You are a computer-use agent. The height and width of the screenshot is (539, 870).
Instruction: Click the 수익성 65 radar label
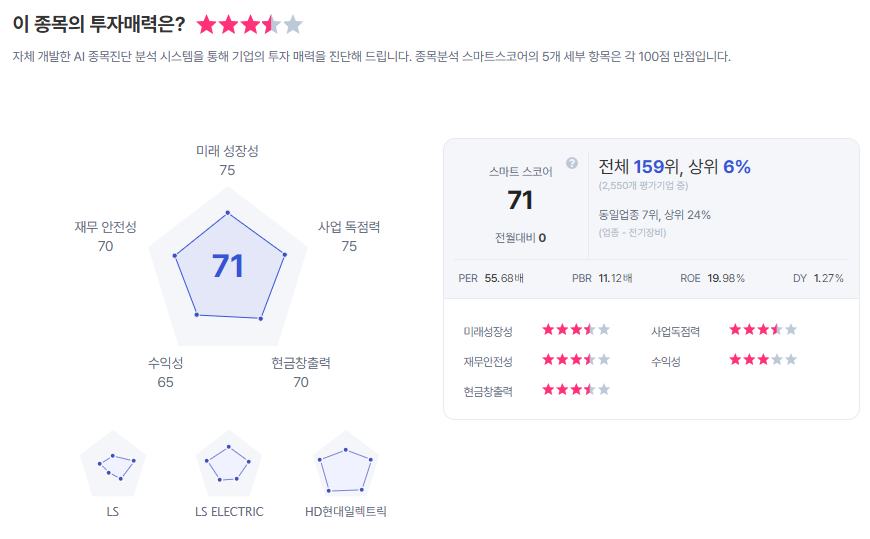[x=165, y=372]
